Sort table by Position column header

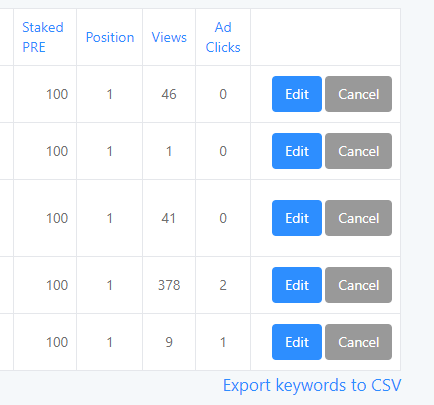point(110,37)
